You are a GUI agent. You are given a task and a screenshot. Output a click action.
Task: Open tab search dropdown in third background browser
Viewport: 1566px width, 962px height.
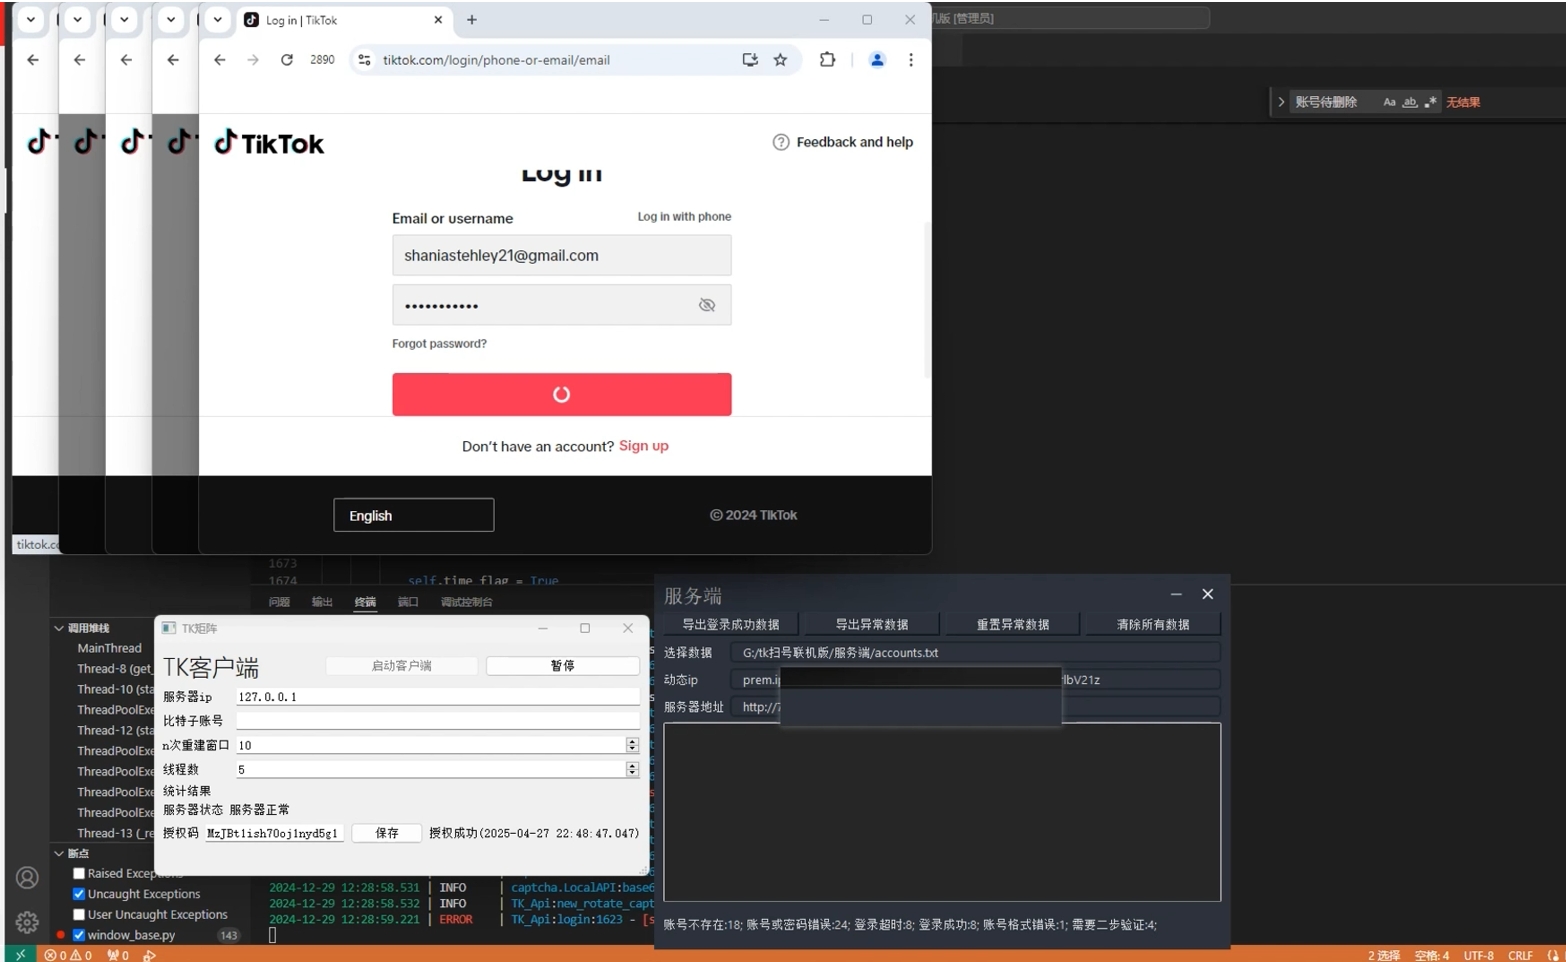coord(124,20)
